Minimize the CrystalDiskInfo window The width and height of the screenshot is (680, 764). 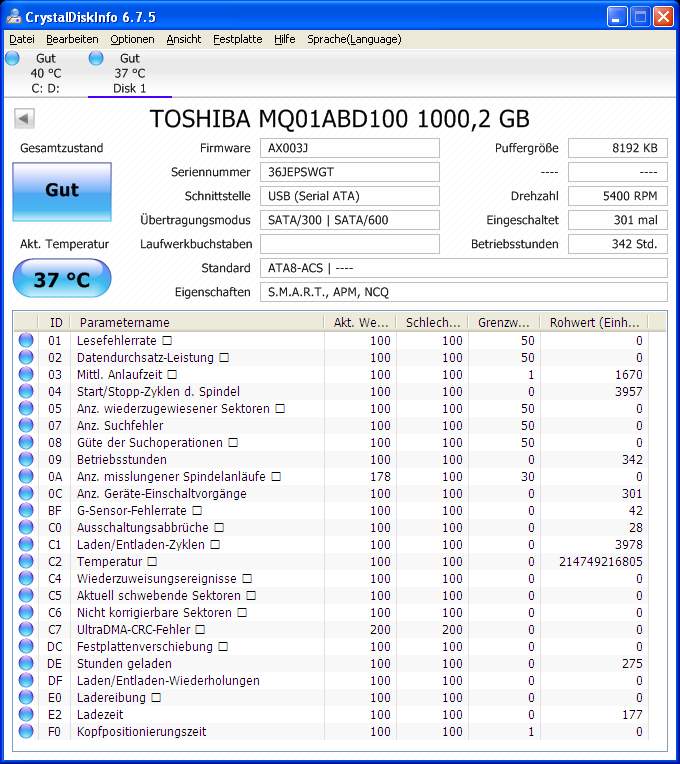pos(617,17)
